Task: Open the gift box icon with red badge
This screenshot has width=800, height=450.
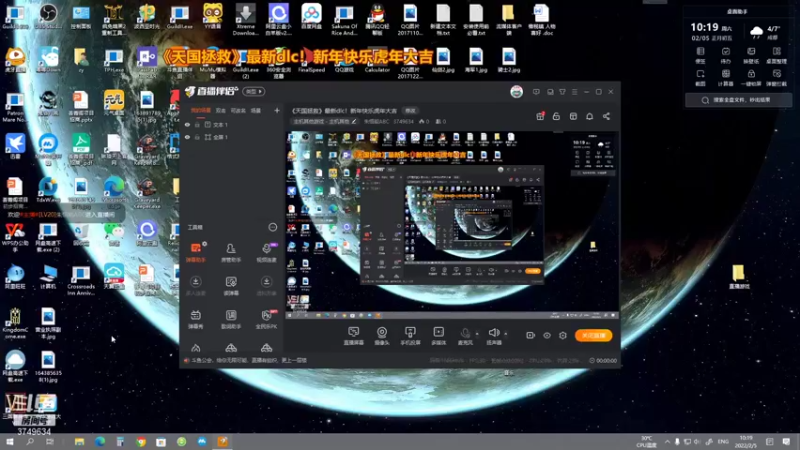Action: (540, 116)
